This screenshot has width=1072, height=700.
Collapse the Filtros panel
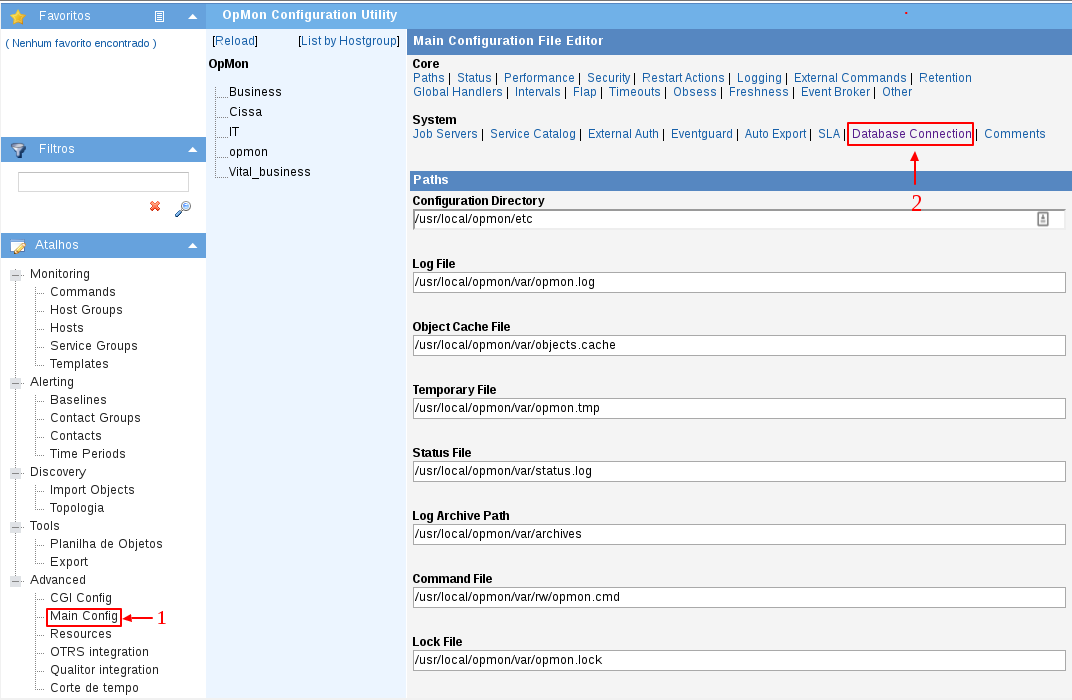point(192,149)
